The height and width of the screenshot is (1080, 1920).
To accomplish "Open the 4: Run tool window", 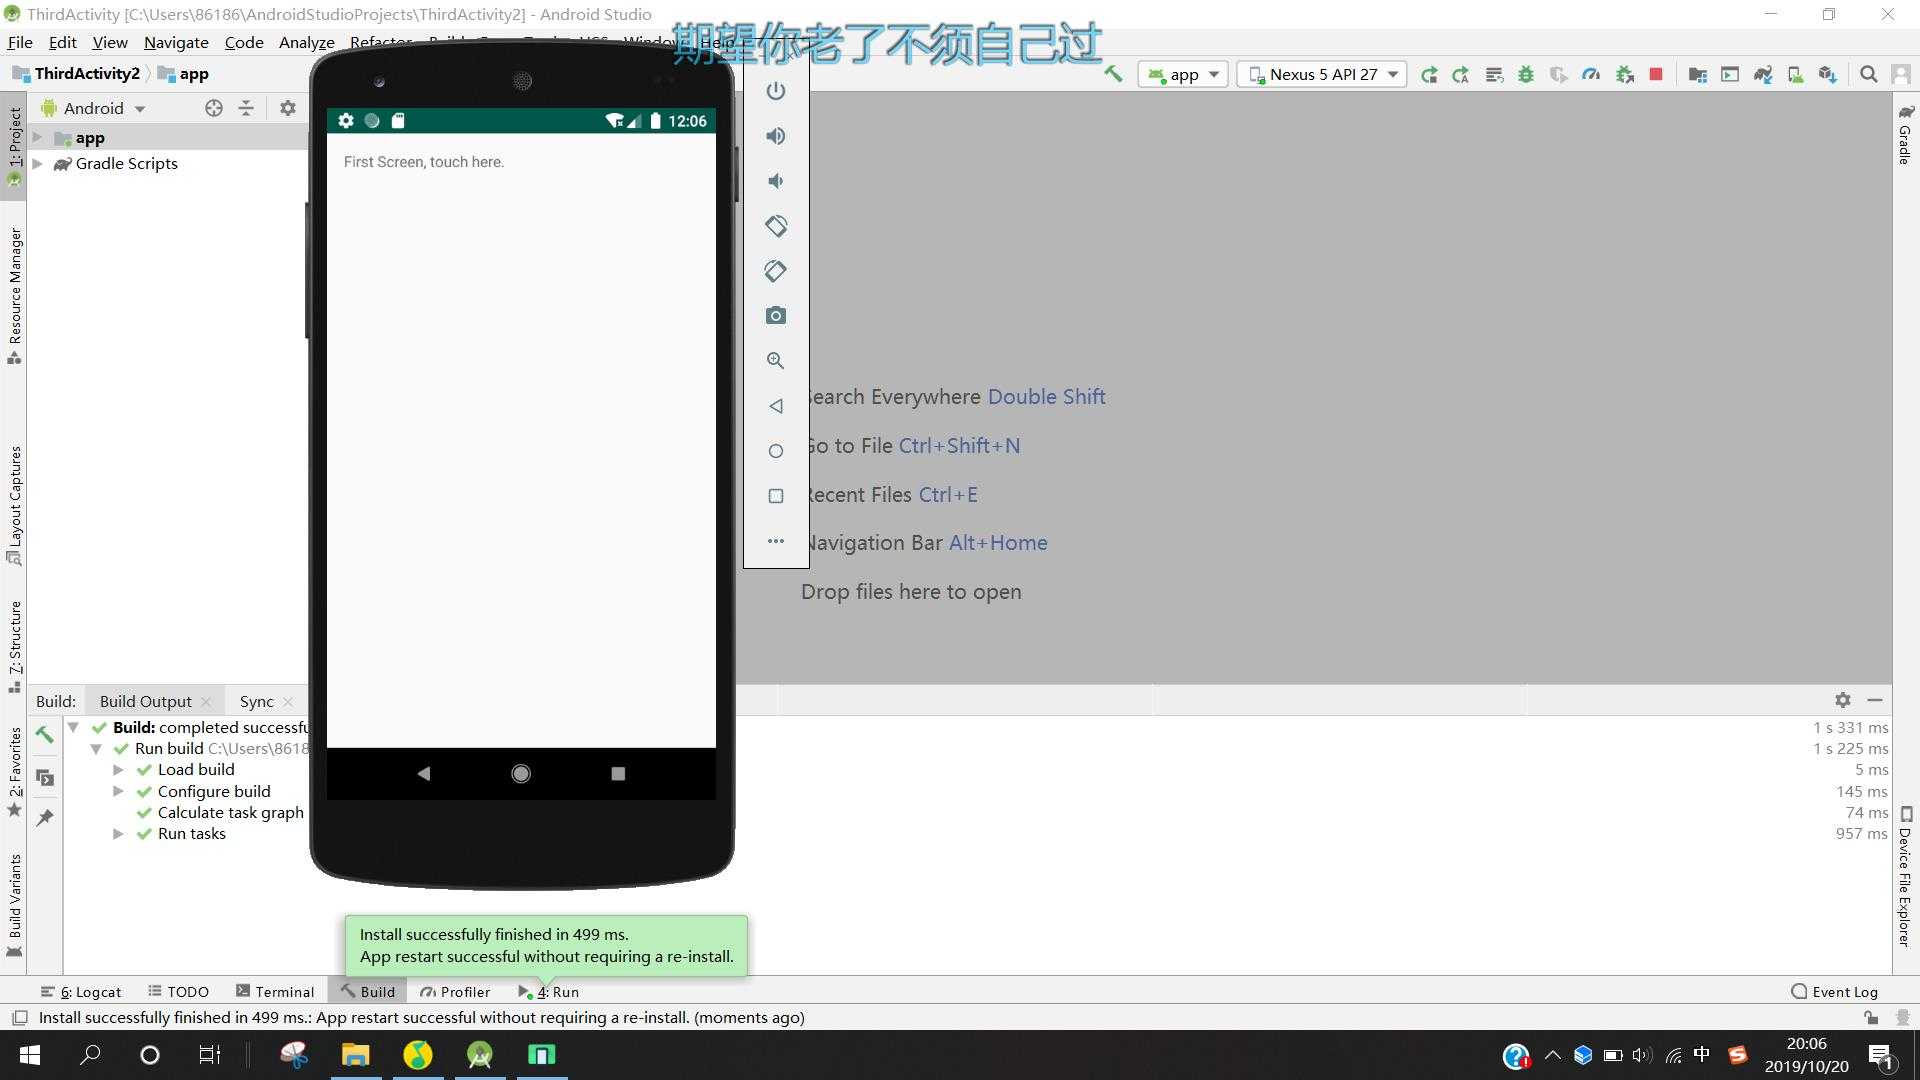I will click(x=549, y=992).
